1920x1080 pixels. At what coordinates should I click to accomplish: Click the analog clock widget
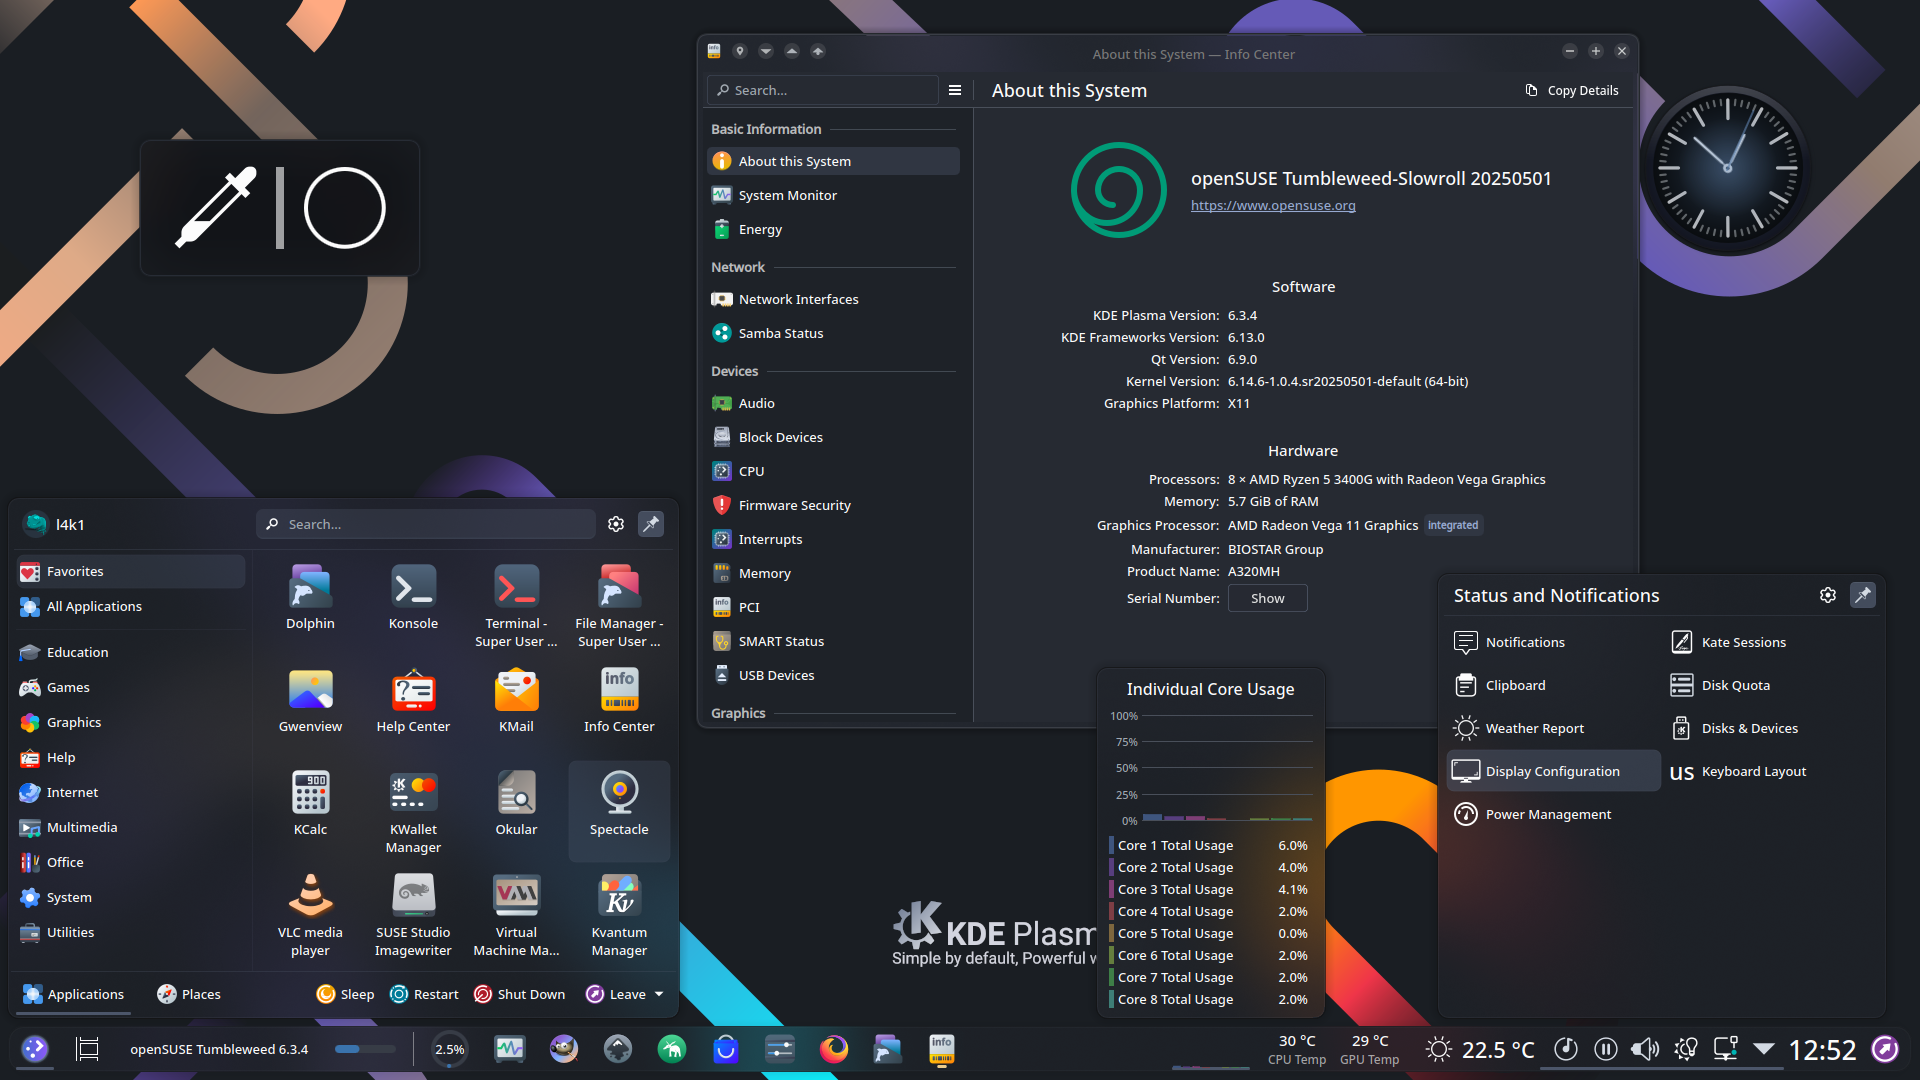[1727, 167]
